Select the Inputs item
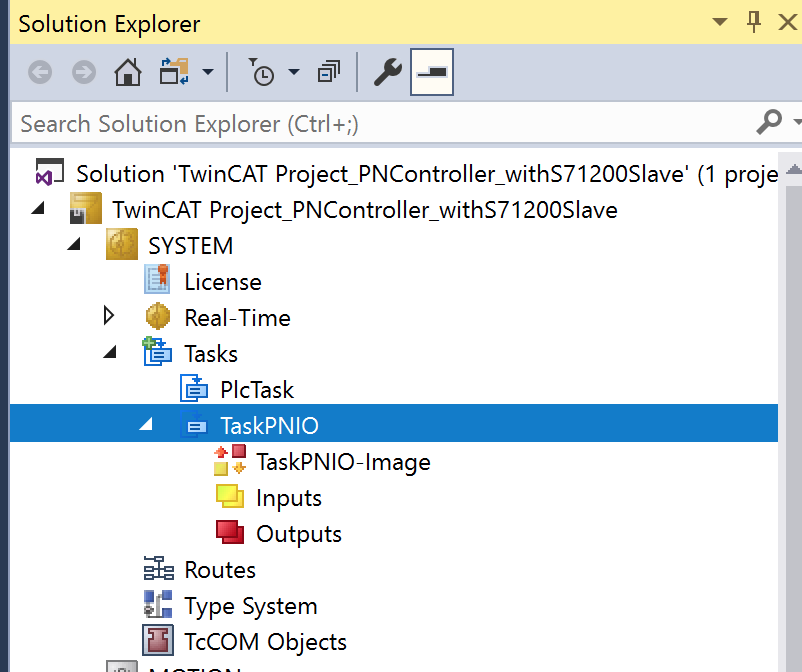Screen dimensions: 802x672 [x=288, y=499]
